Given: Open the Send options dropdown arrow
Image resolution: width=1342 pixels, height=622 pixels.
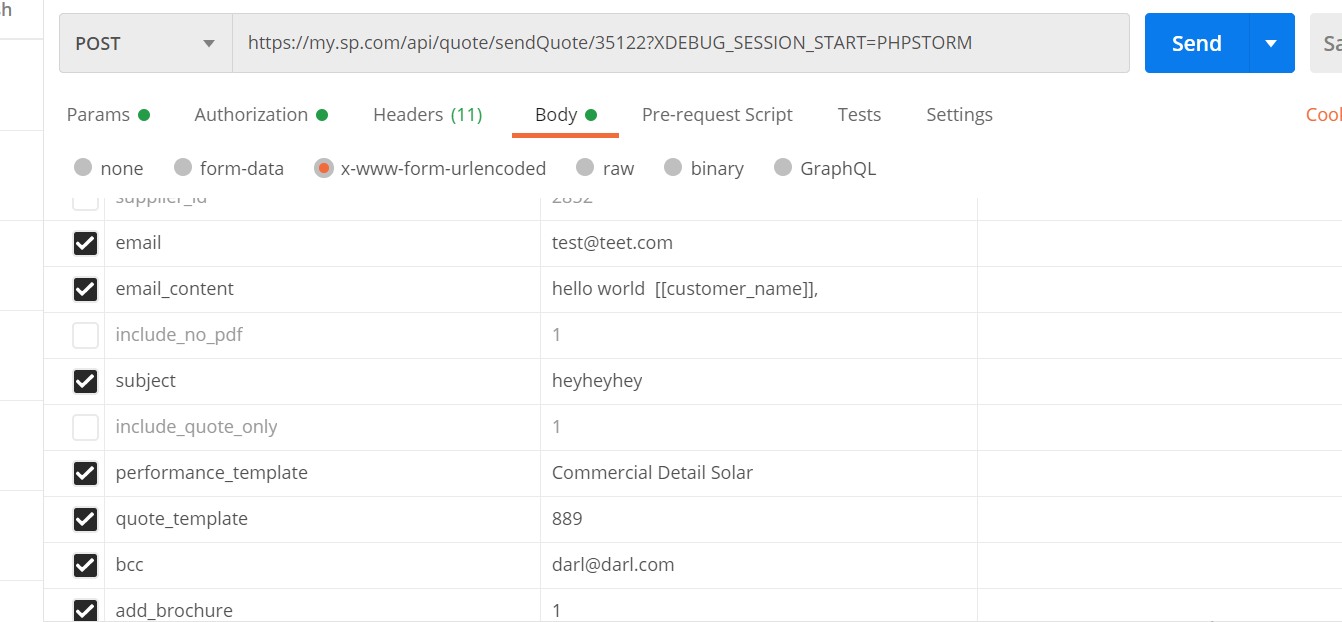Looking at the screenshot, I should click(x=1271, y=44).
